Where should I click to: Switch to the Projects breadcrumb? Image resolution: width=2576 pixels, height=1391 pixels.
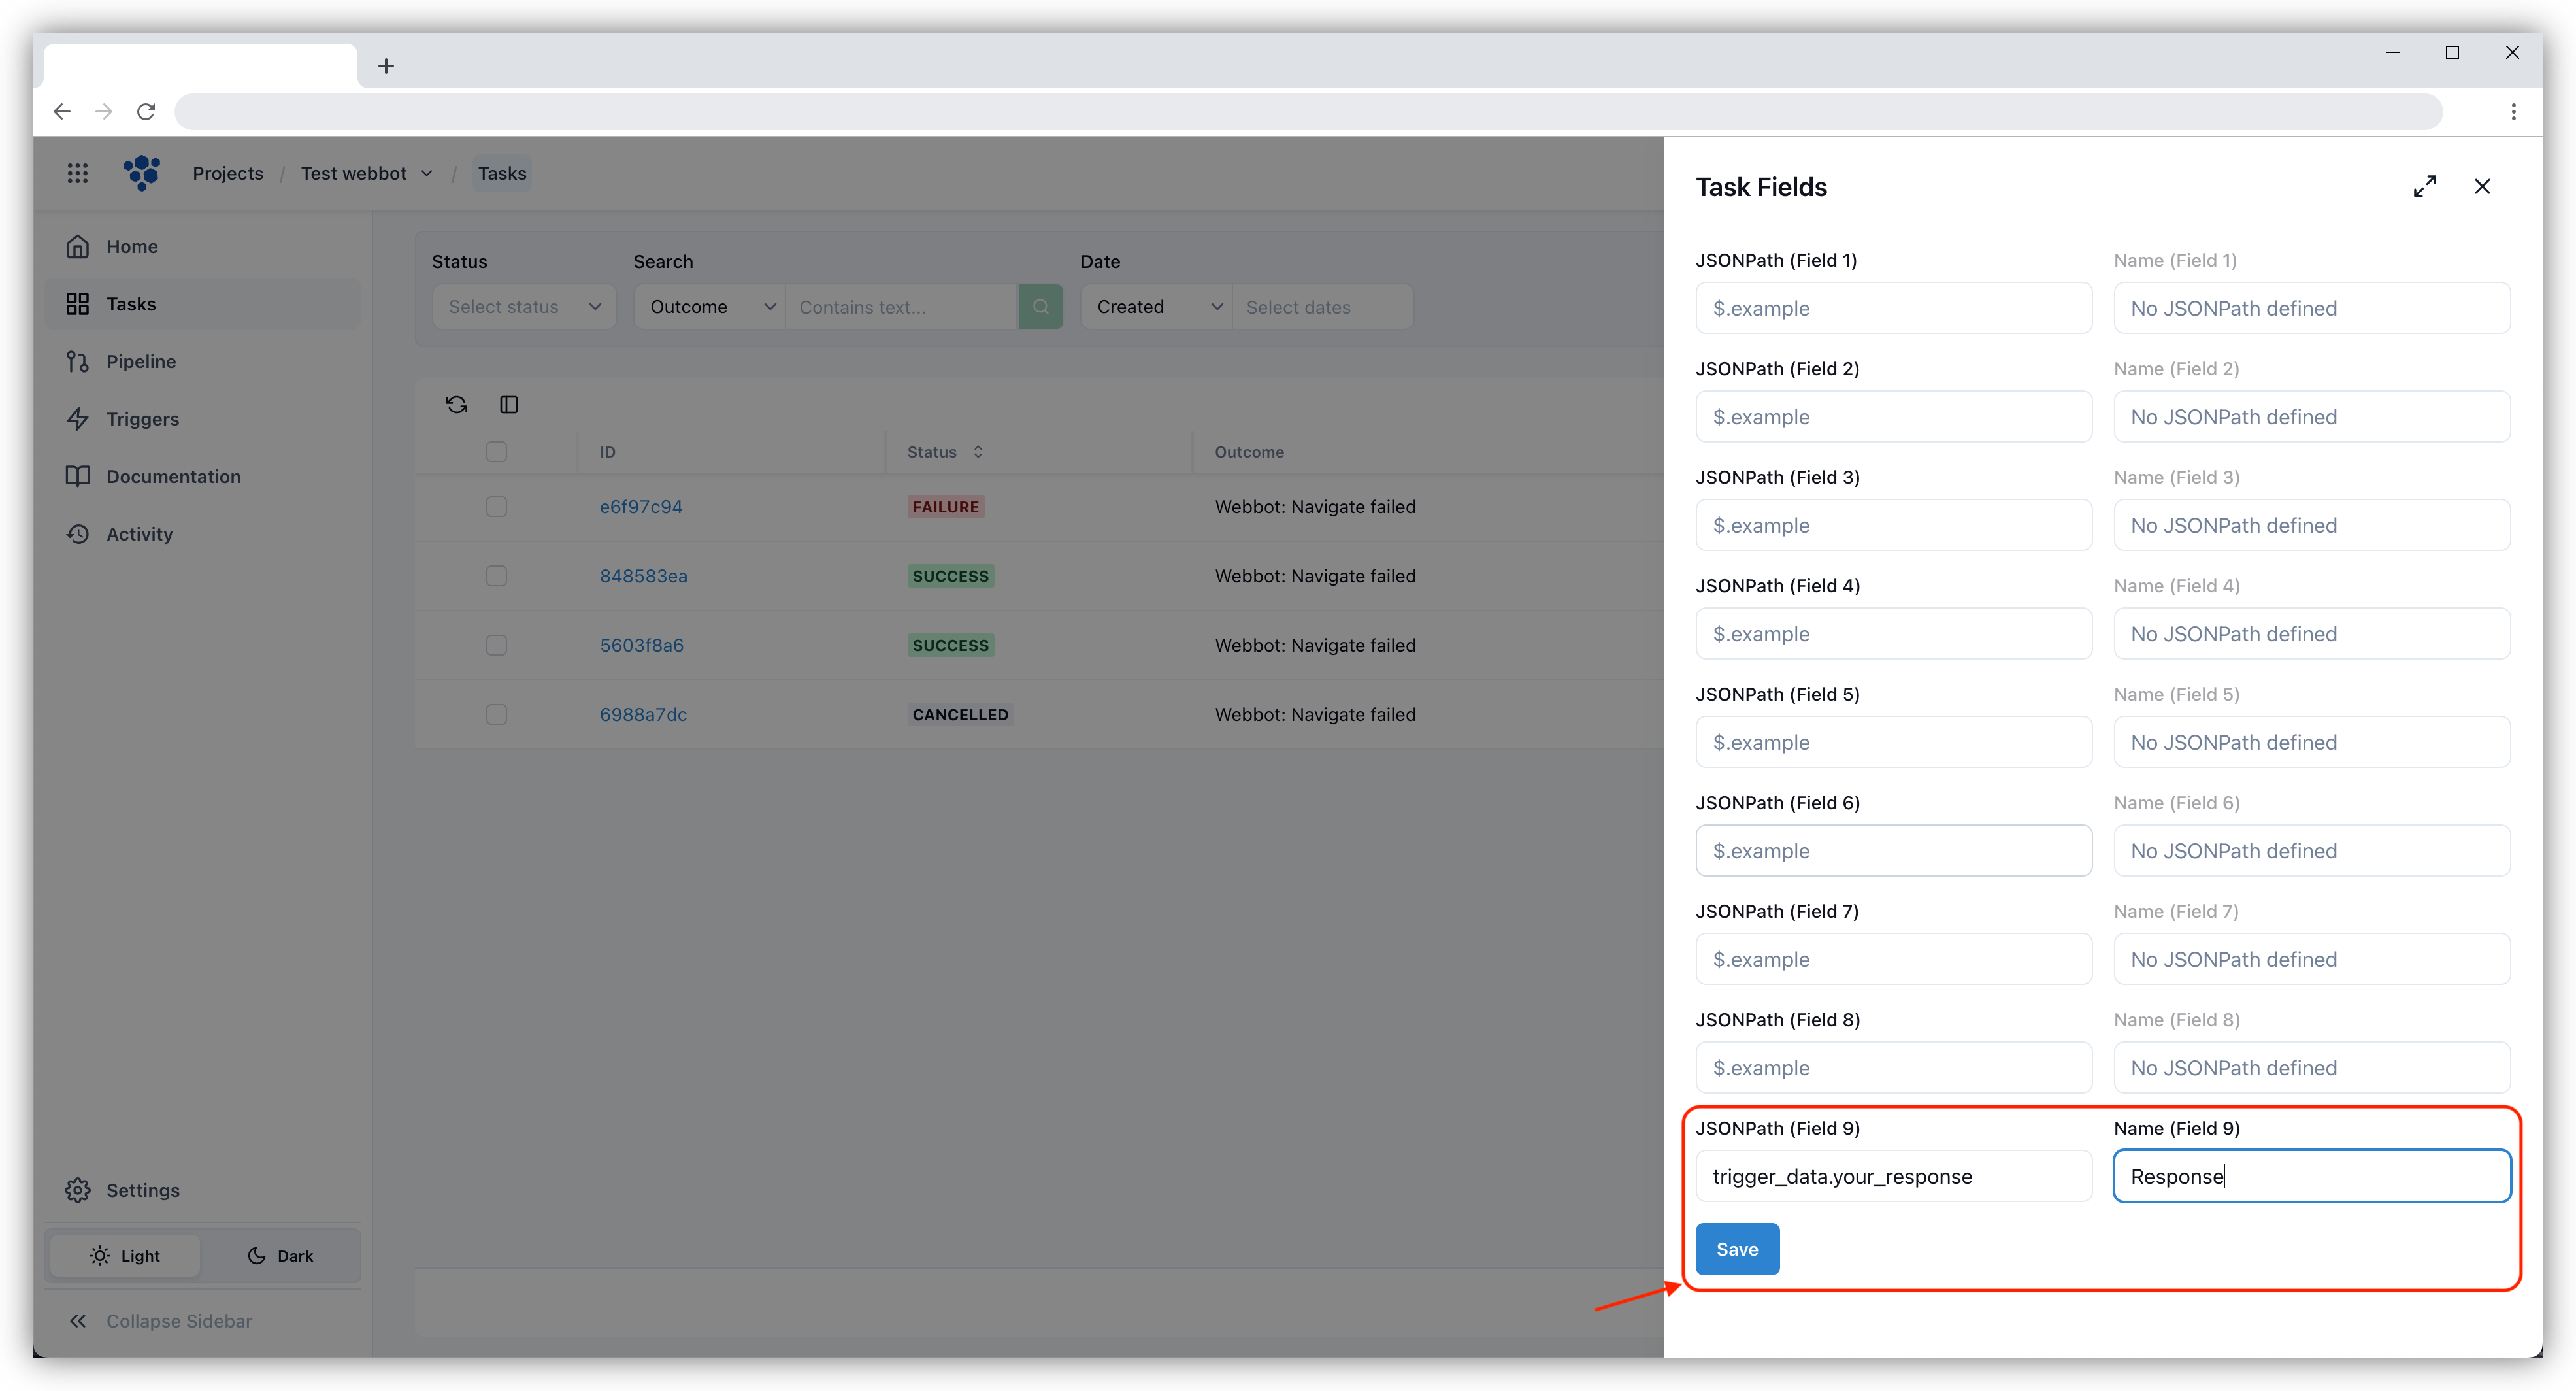[227, 173]
